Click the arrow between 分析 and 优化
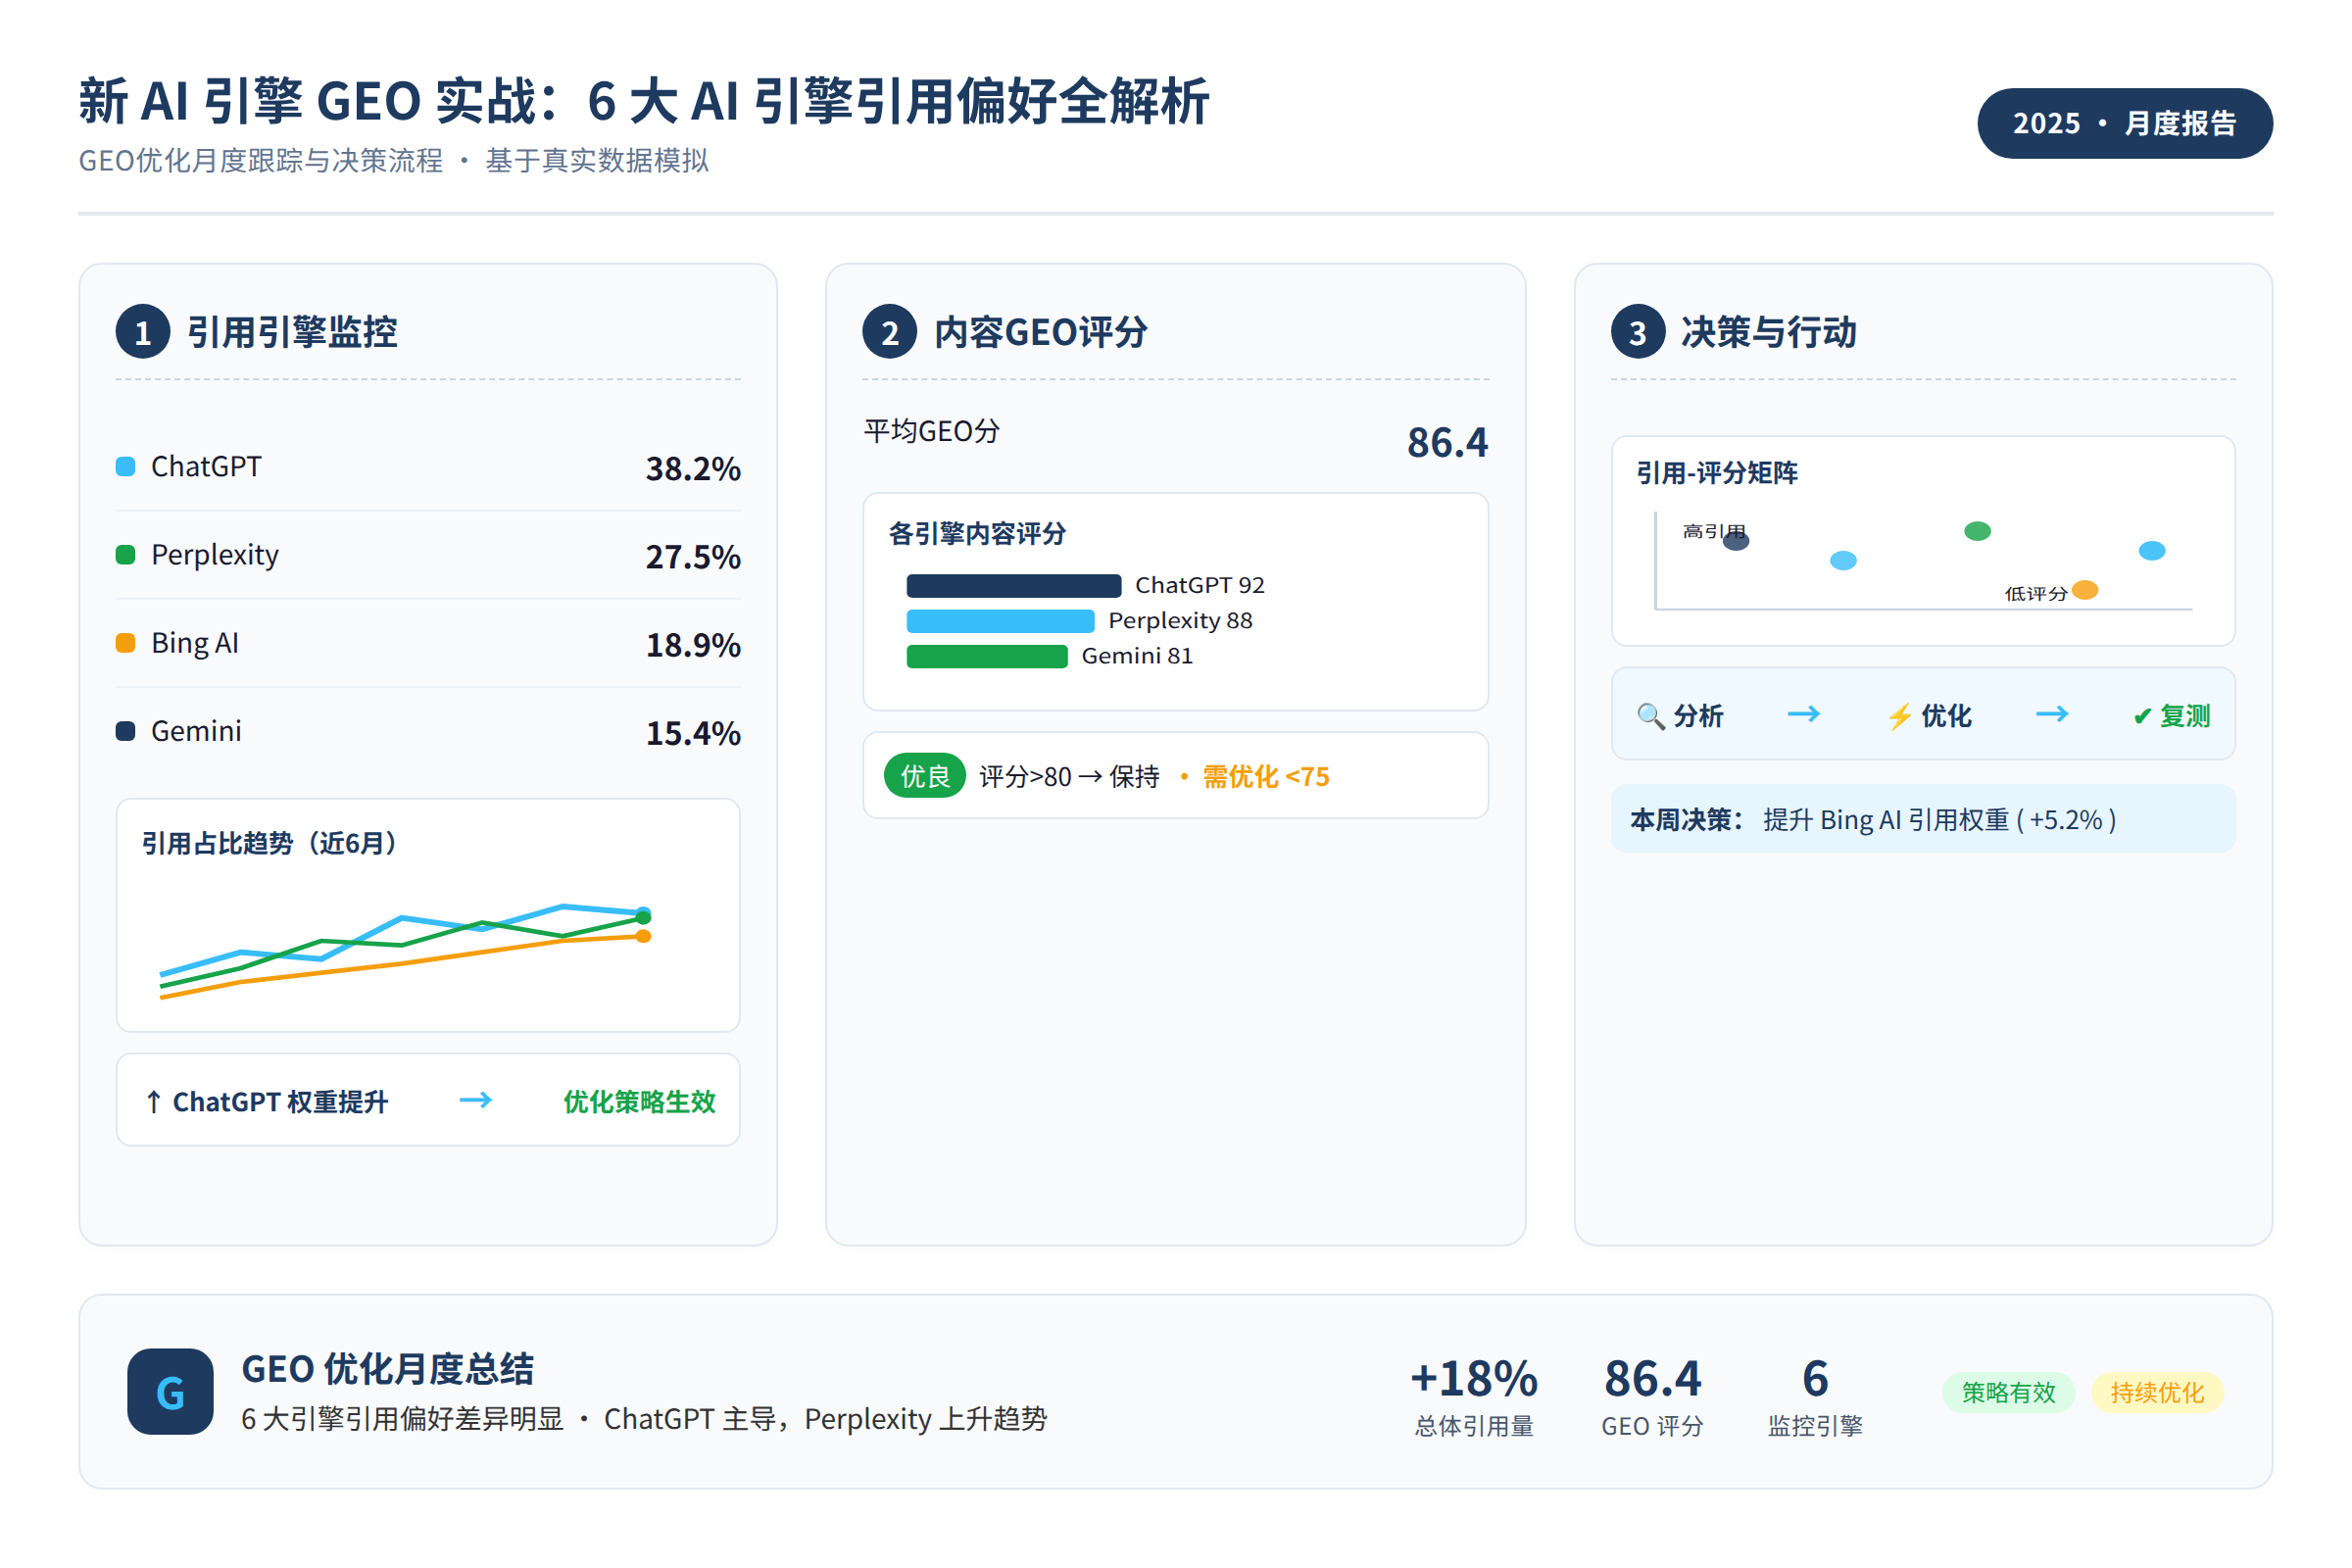The image size is (2352, 1568). click(x=1804, y=714)
